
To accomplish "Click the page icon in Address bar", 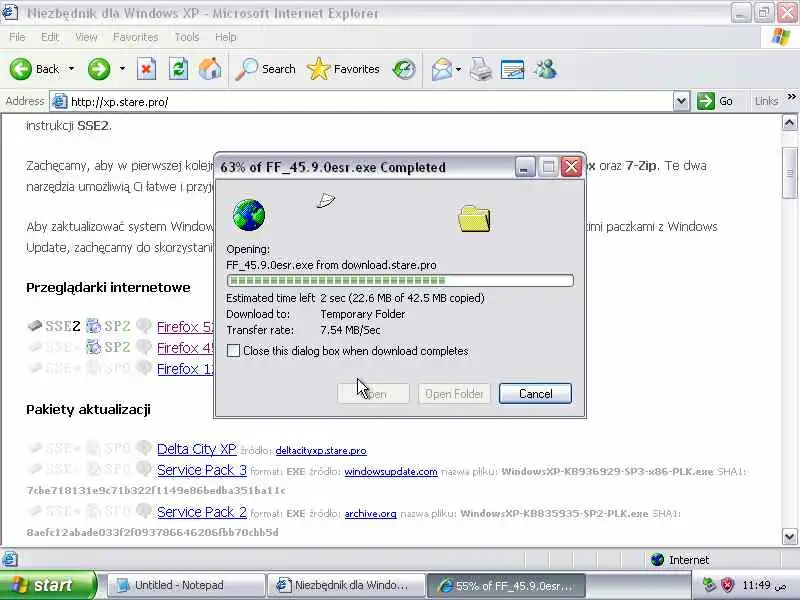I will point(60,102).
